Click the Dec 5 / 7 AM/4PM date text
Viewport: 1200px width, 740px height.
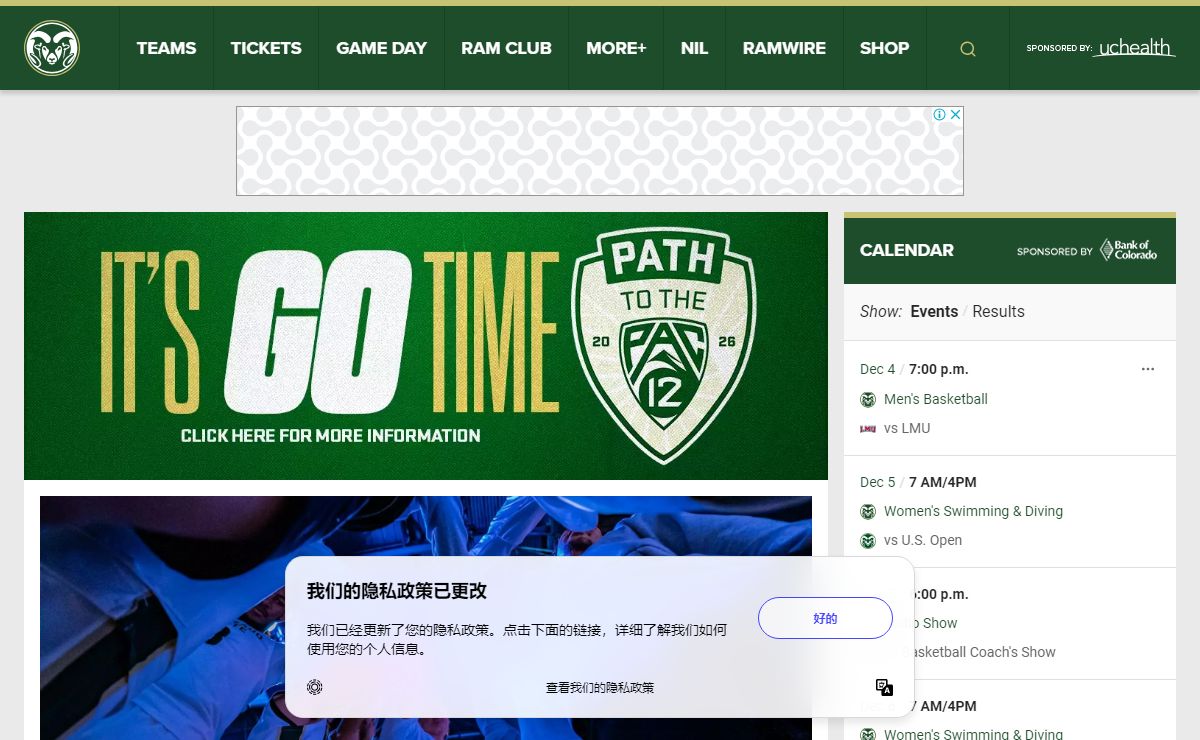tap(918, 482)
